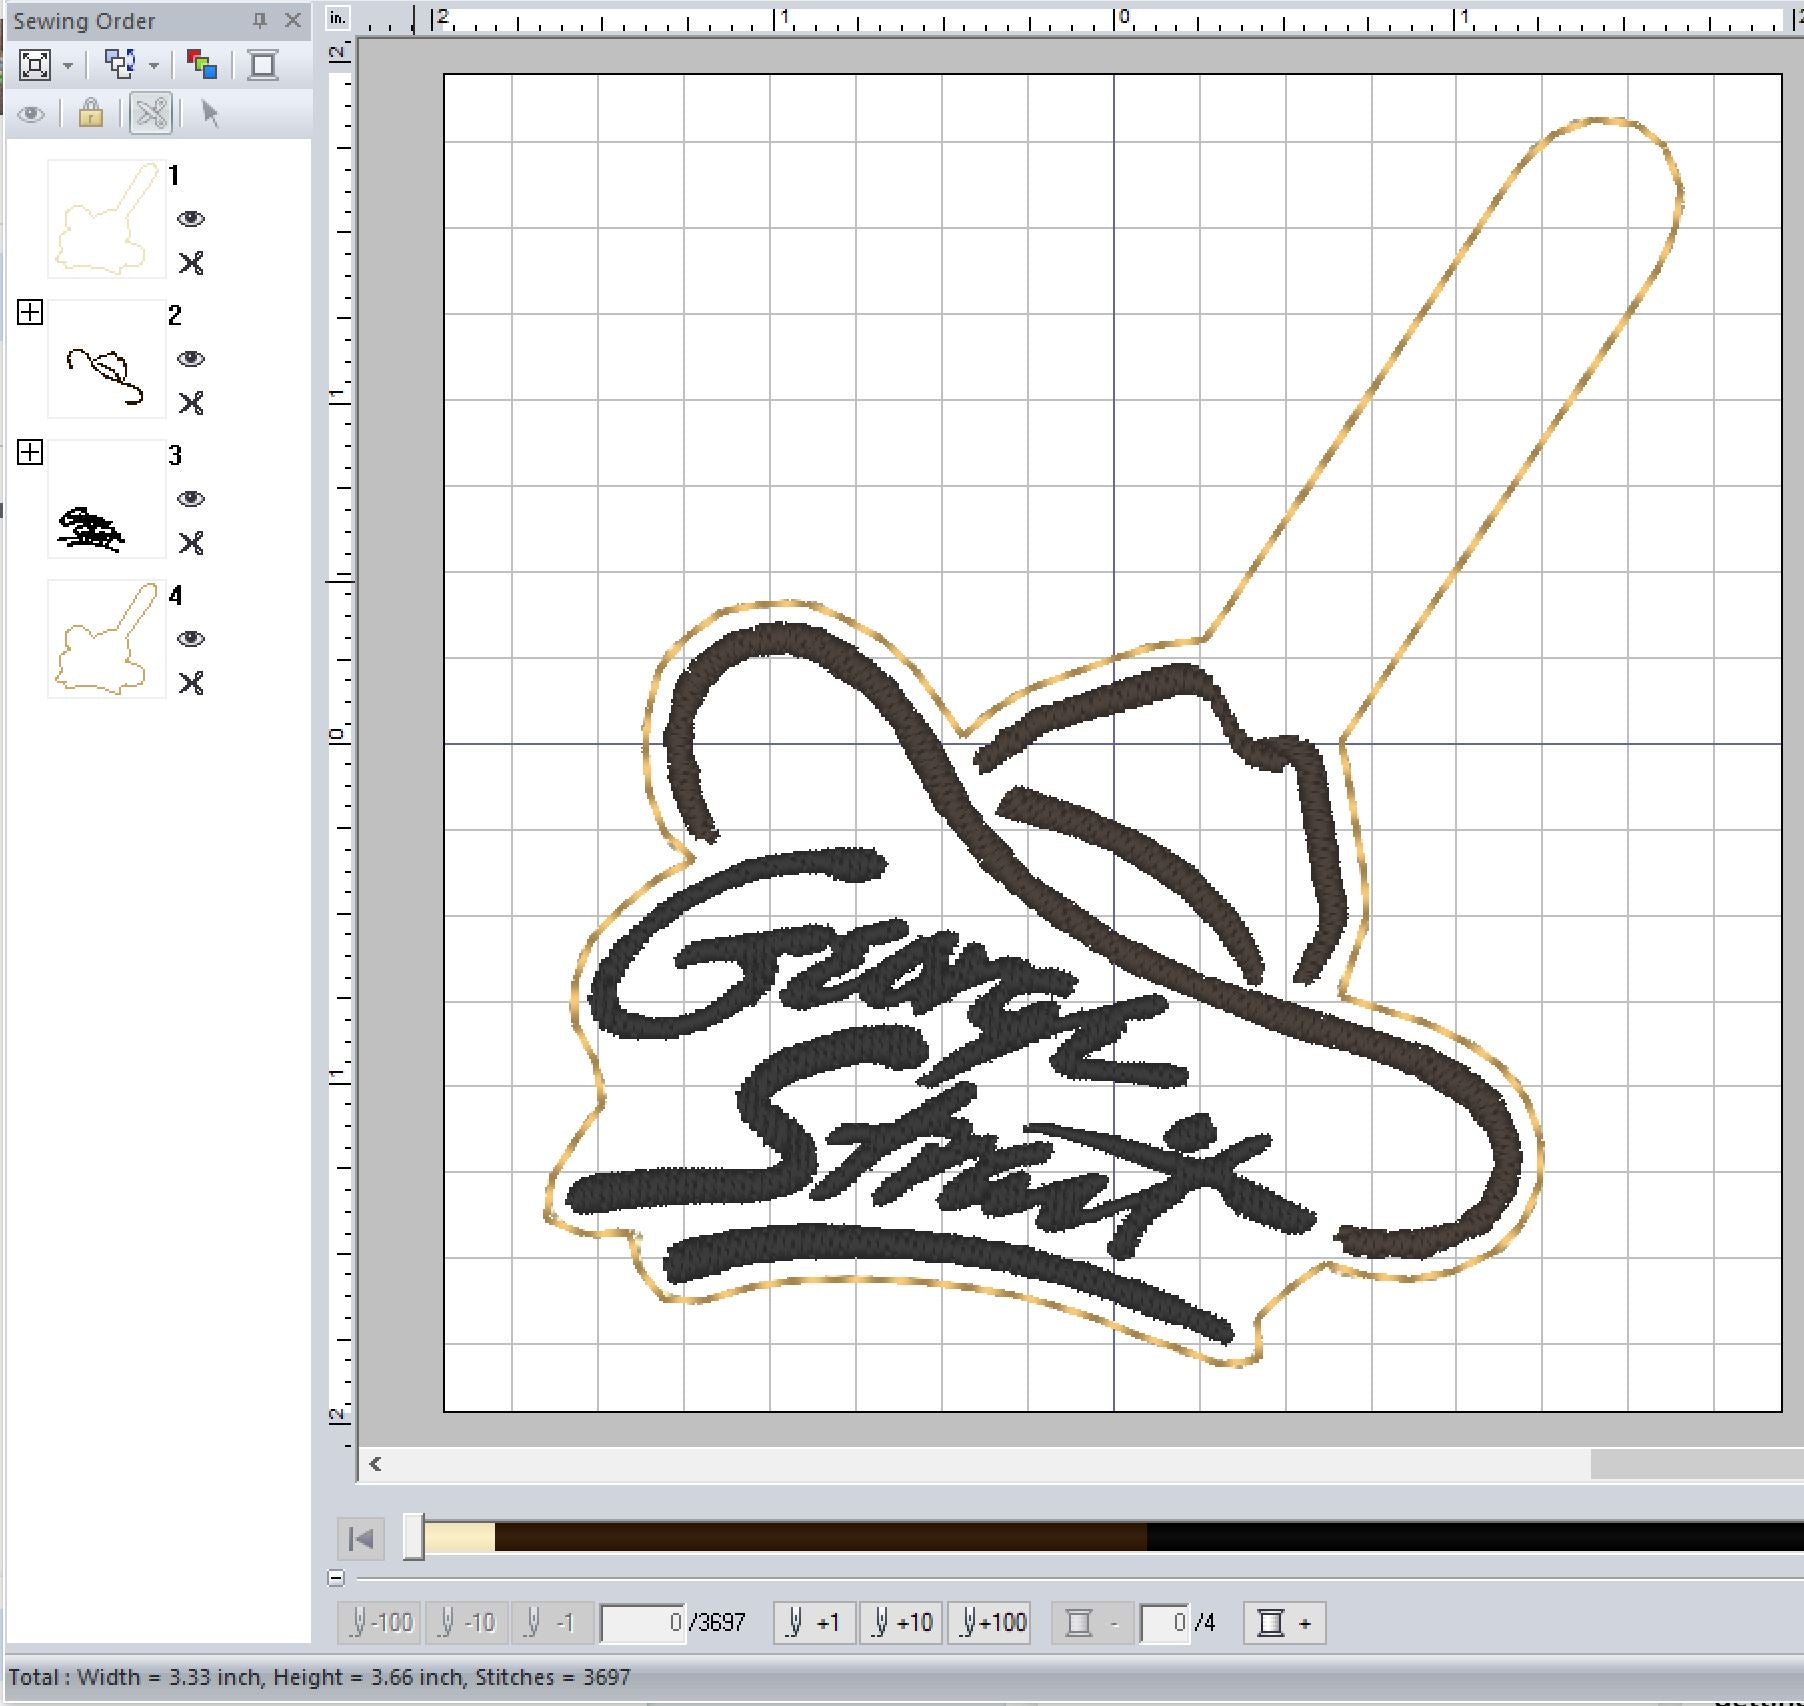The height and width of the screenshot is (1706, 1804).
Task: Click the stitch simulator slider handle
Action: [413, 1537]
